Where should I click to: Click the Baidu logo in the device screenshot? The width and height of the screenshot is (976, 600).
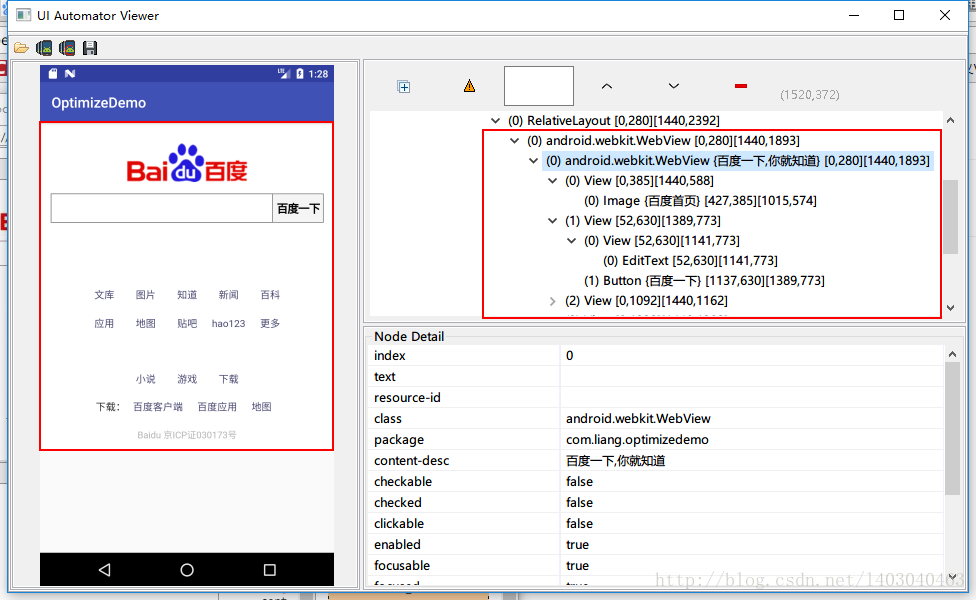(187, 164)
